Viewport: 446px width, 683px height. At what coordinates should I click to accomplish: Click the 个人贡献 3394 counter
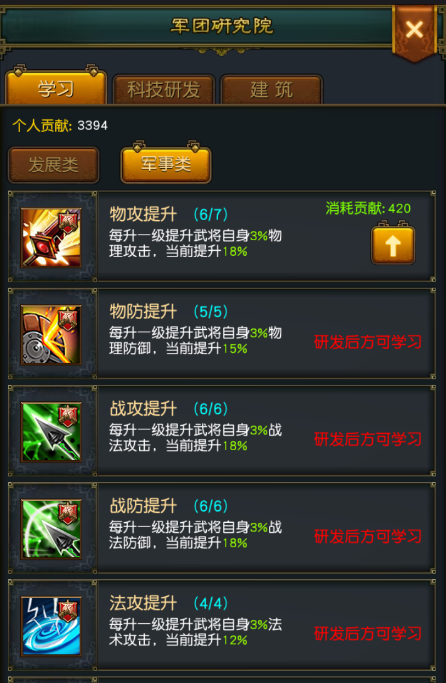tap(60, 126)
